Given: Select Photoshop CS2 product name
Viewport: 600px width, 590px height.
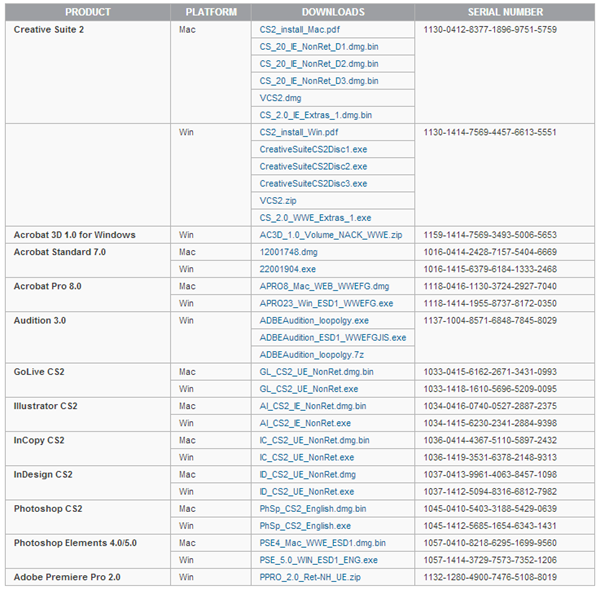Looking at the screenshot, I should tap(48, 509).
